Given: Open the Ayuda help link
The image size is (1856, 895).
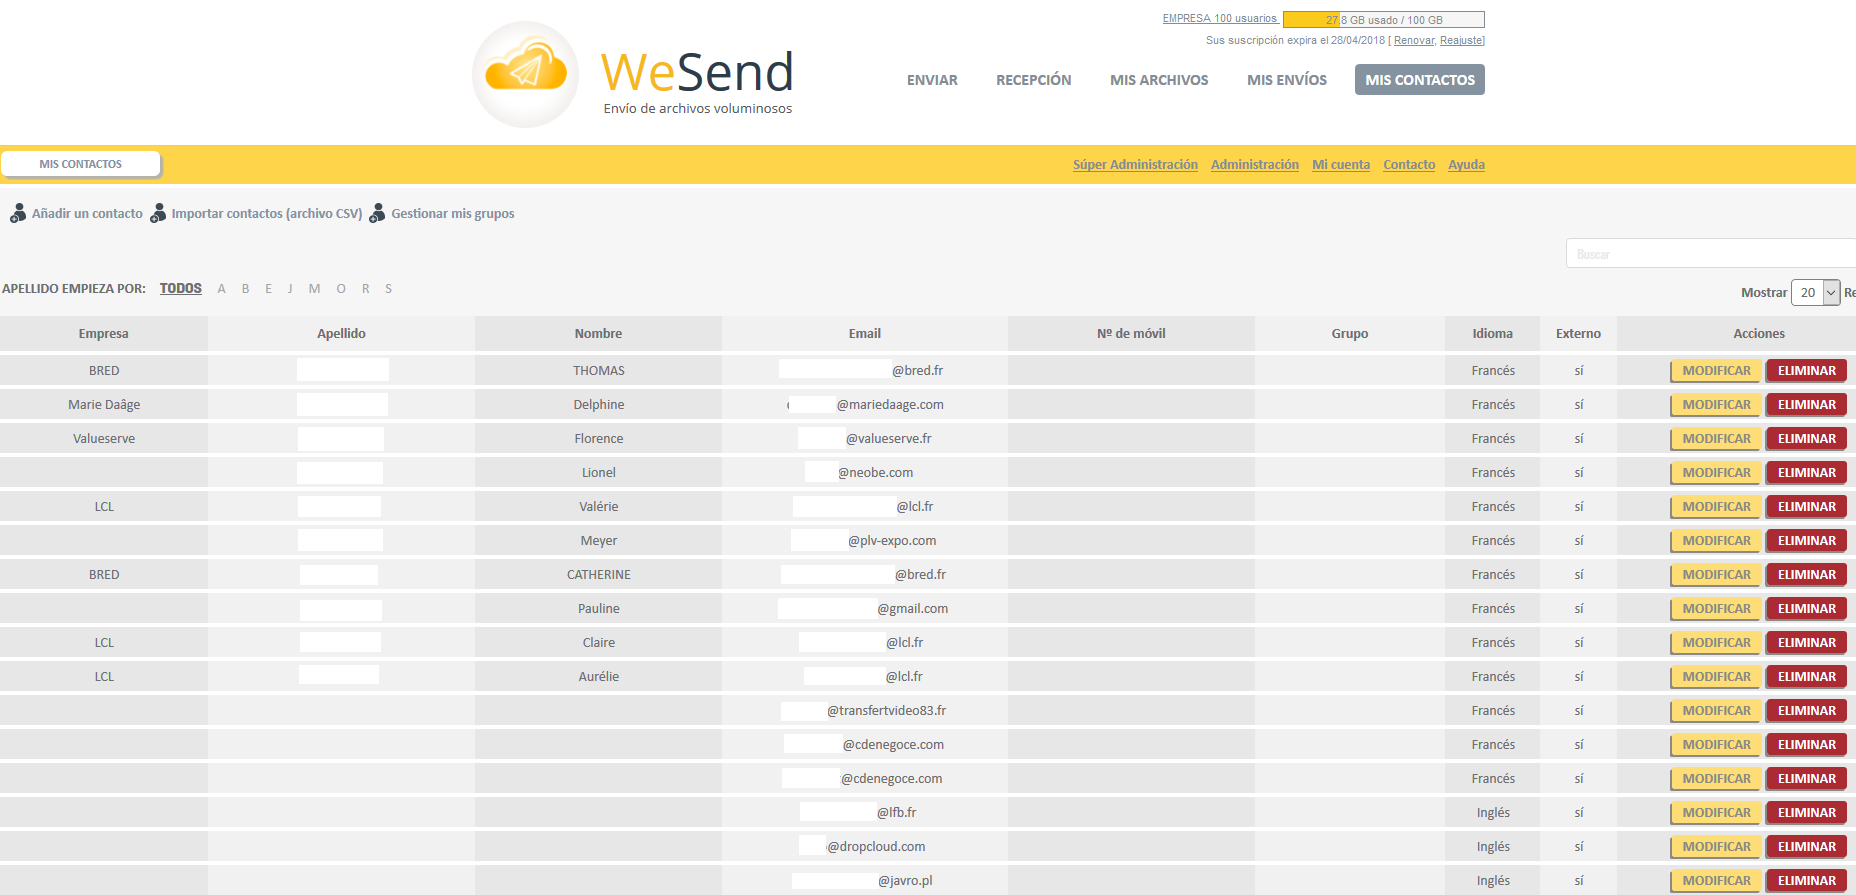Looking at the screenshot, I should click(x=1466, y=165).
